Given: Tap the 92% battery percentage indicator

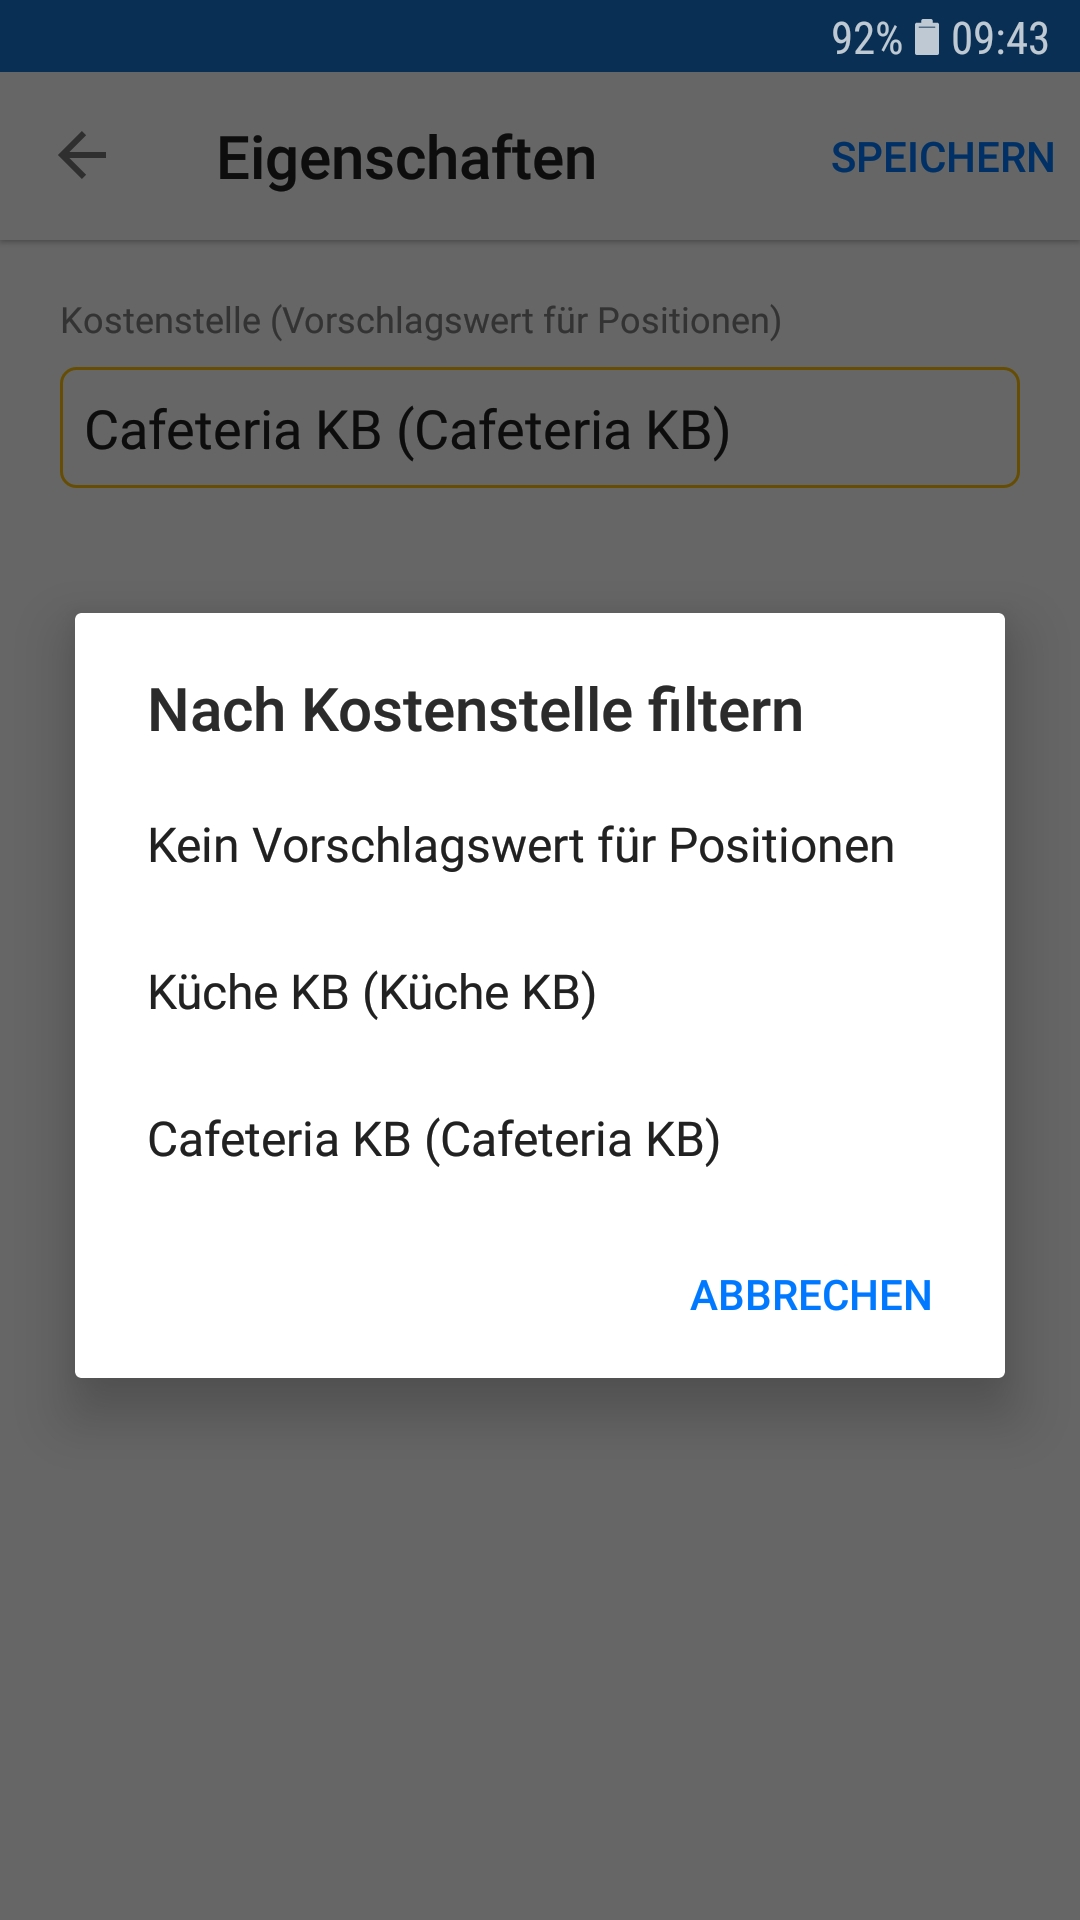Looking at the screenshot, I should [x=866, y=39].
